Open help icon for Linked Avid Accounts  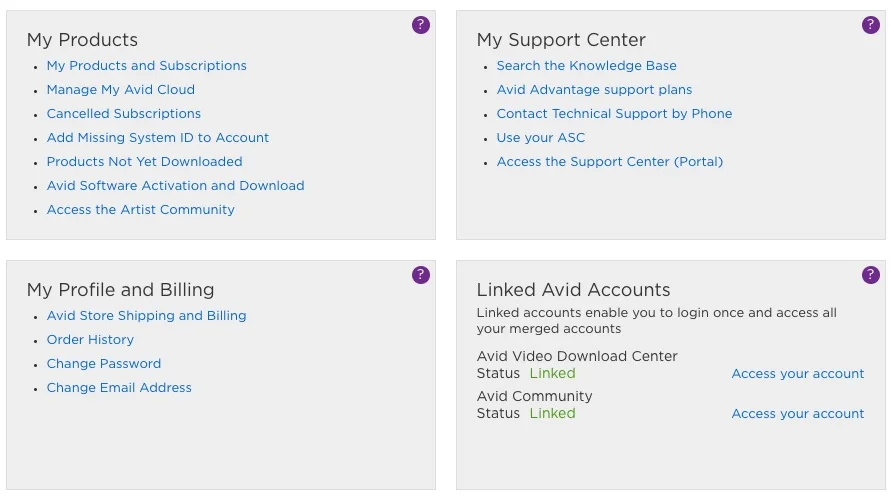click(x=871, y=275)
